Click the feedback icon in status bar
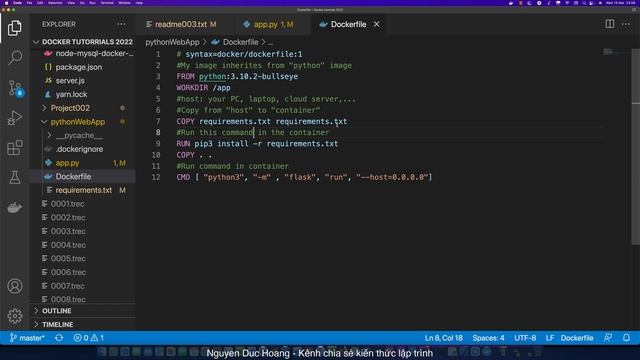This screenshot has height=360, width=640. tap(608, 338)
